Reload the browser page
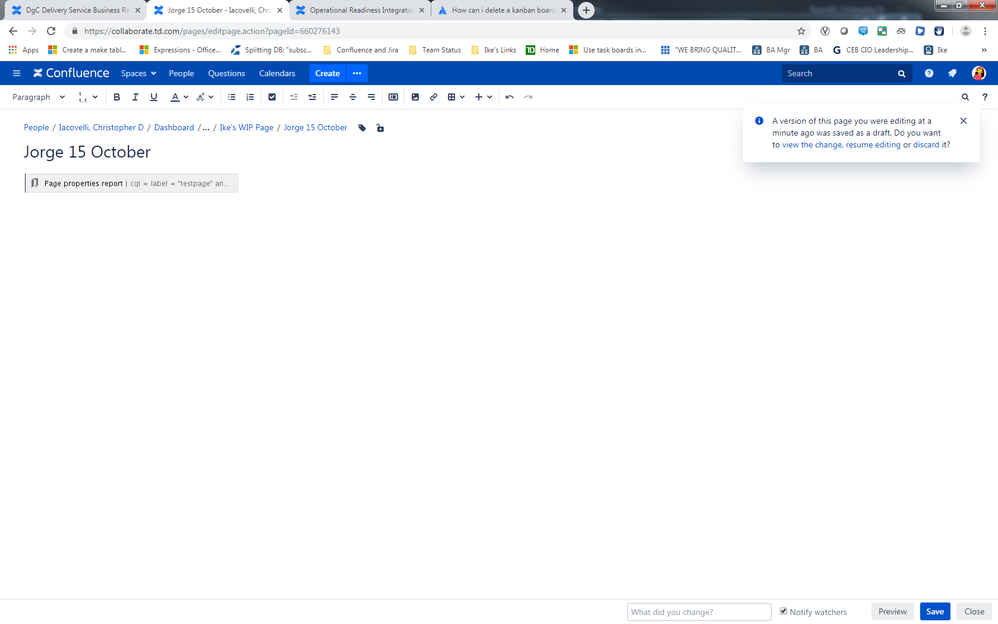This screenshot has width=998, height=624. pyautogui.click(x=51, y=31)
